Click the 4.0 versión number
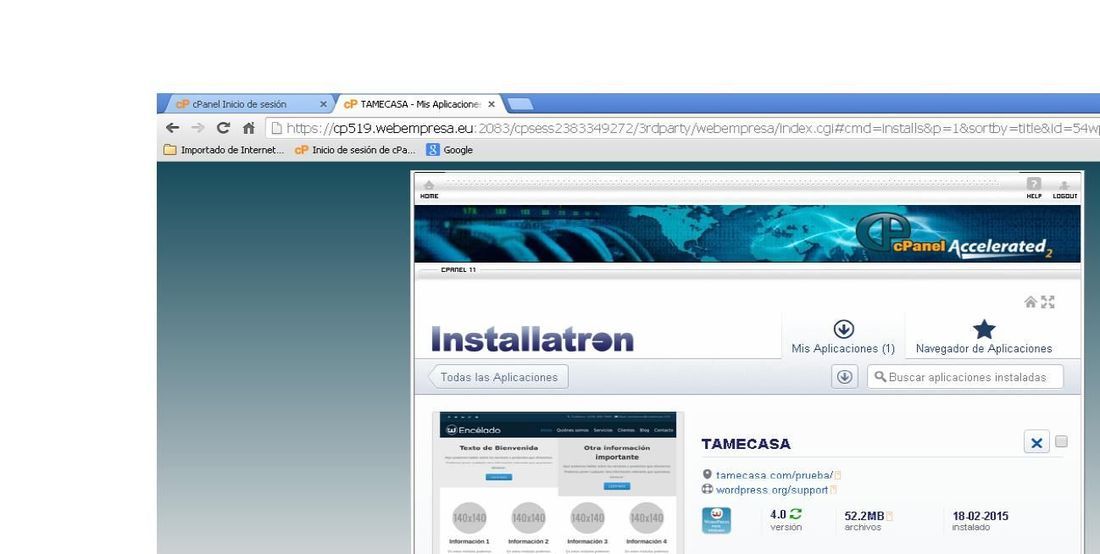1100x554 pixels. [x=778, y=515]
